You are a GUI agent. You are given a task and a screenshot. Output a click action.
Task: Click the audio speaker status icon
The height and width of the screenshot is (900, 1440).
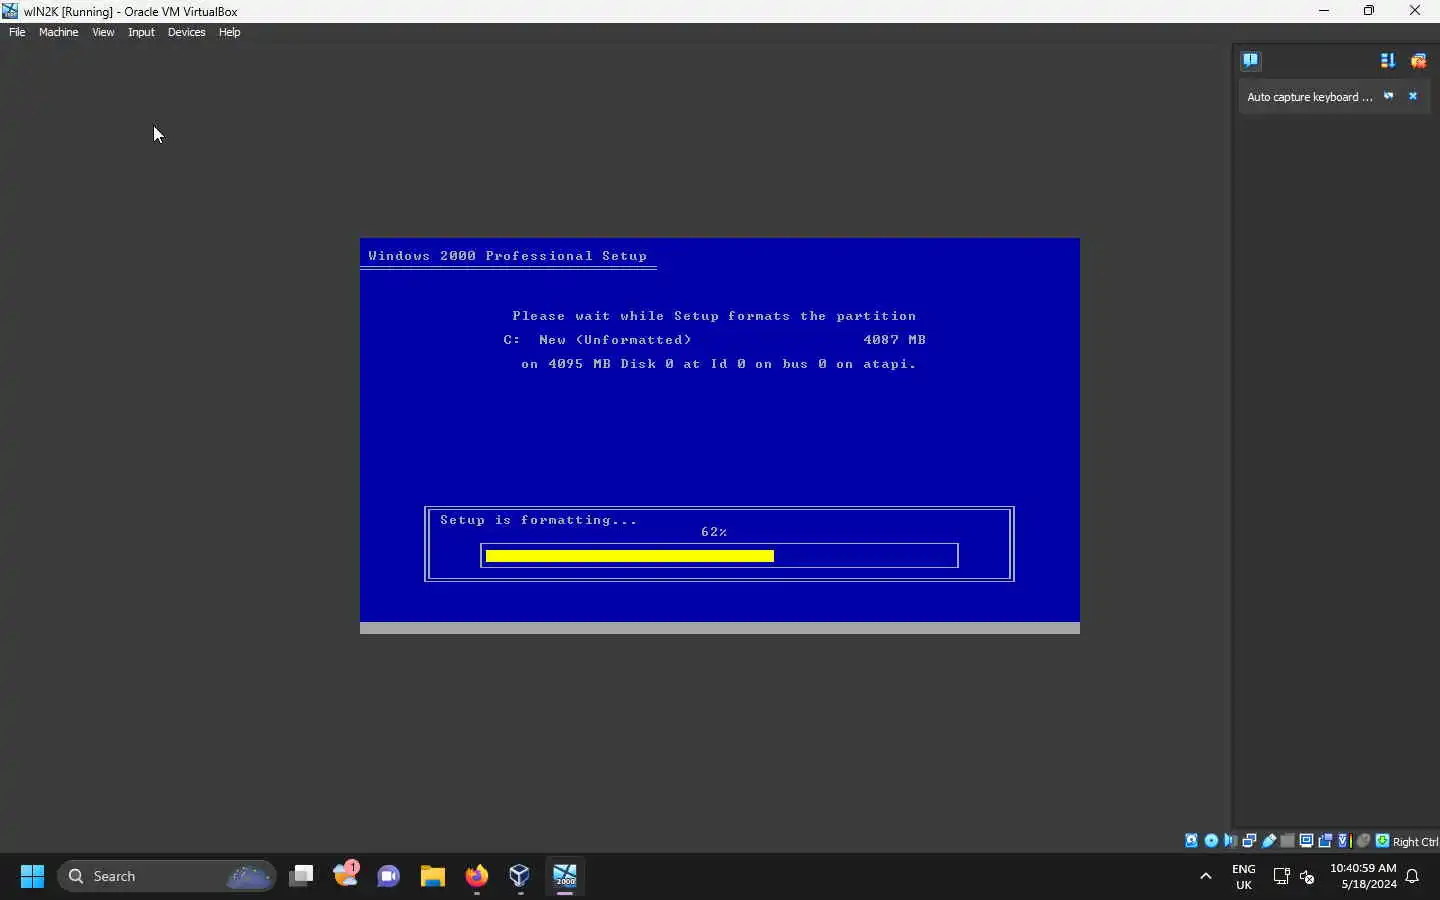(x=1230, y=841)
